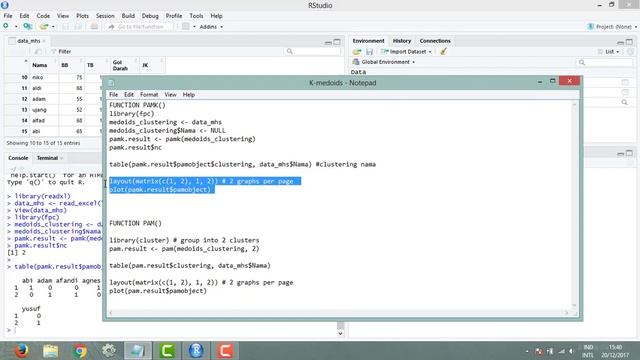Switch to the History tab

click(x=402, y=41)
